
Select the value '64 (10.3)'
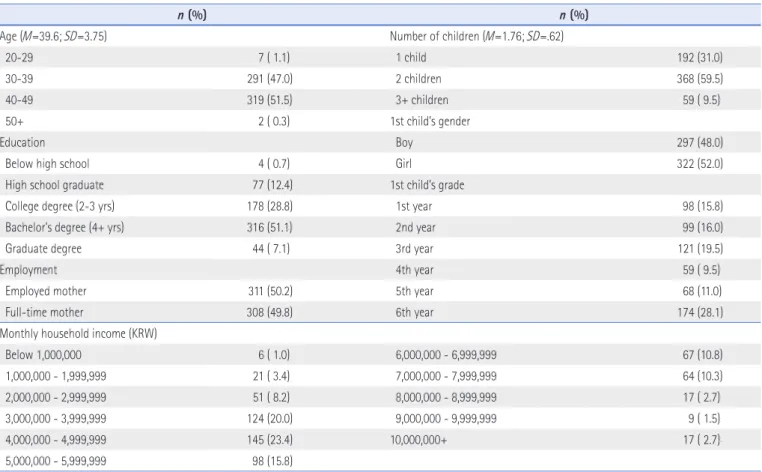(x=703, y=376)
